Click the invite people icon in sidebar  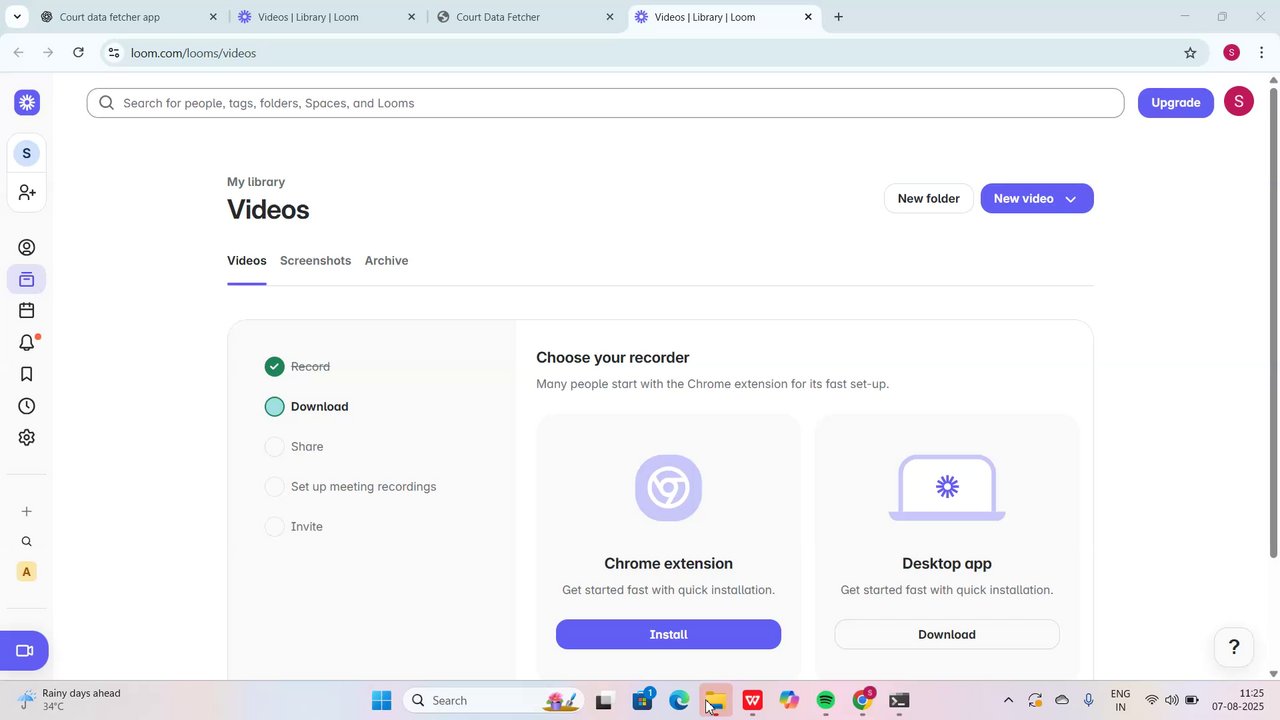[x=27, y=191]
